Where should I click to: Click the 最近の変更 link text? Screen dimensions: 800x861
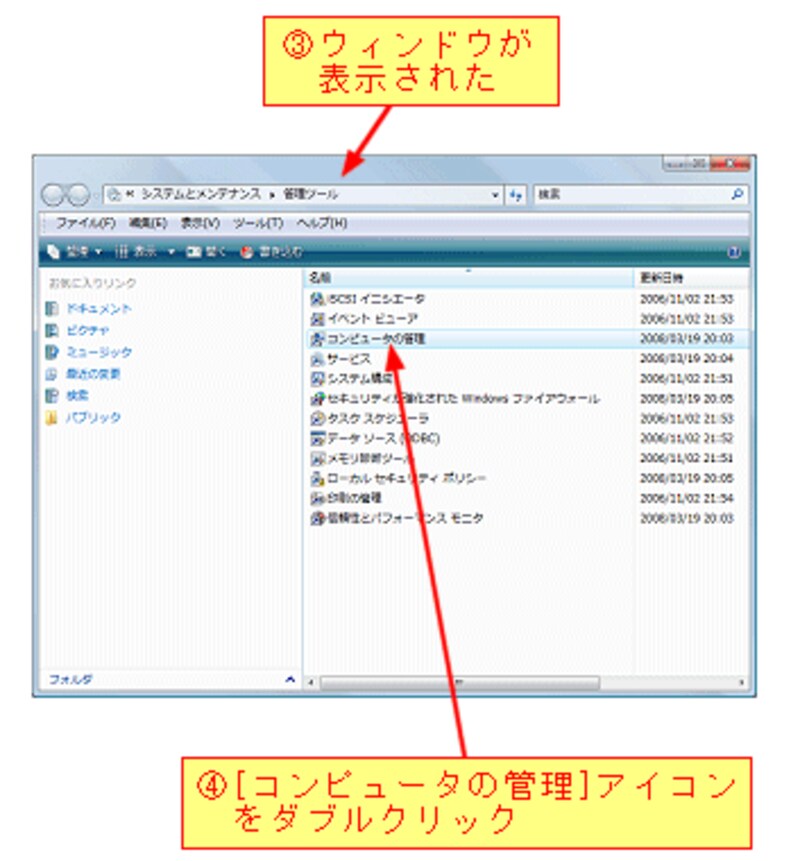[93, 374]
